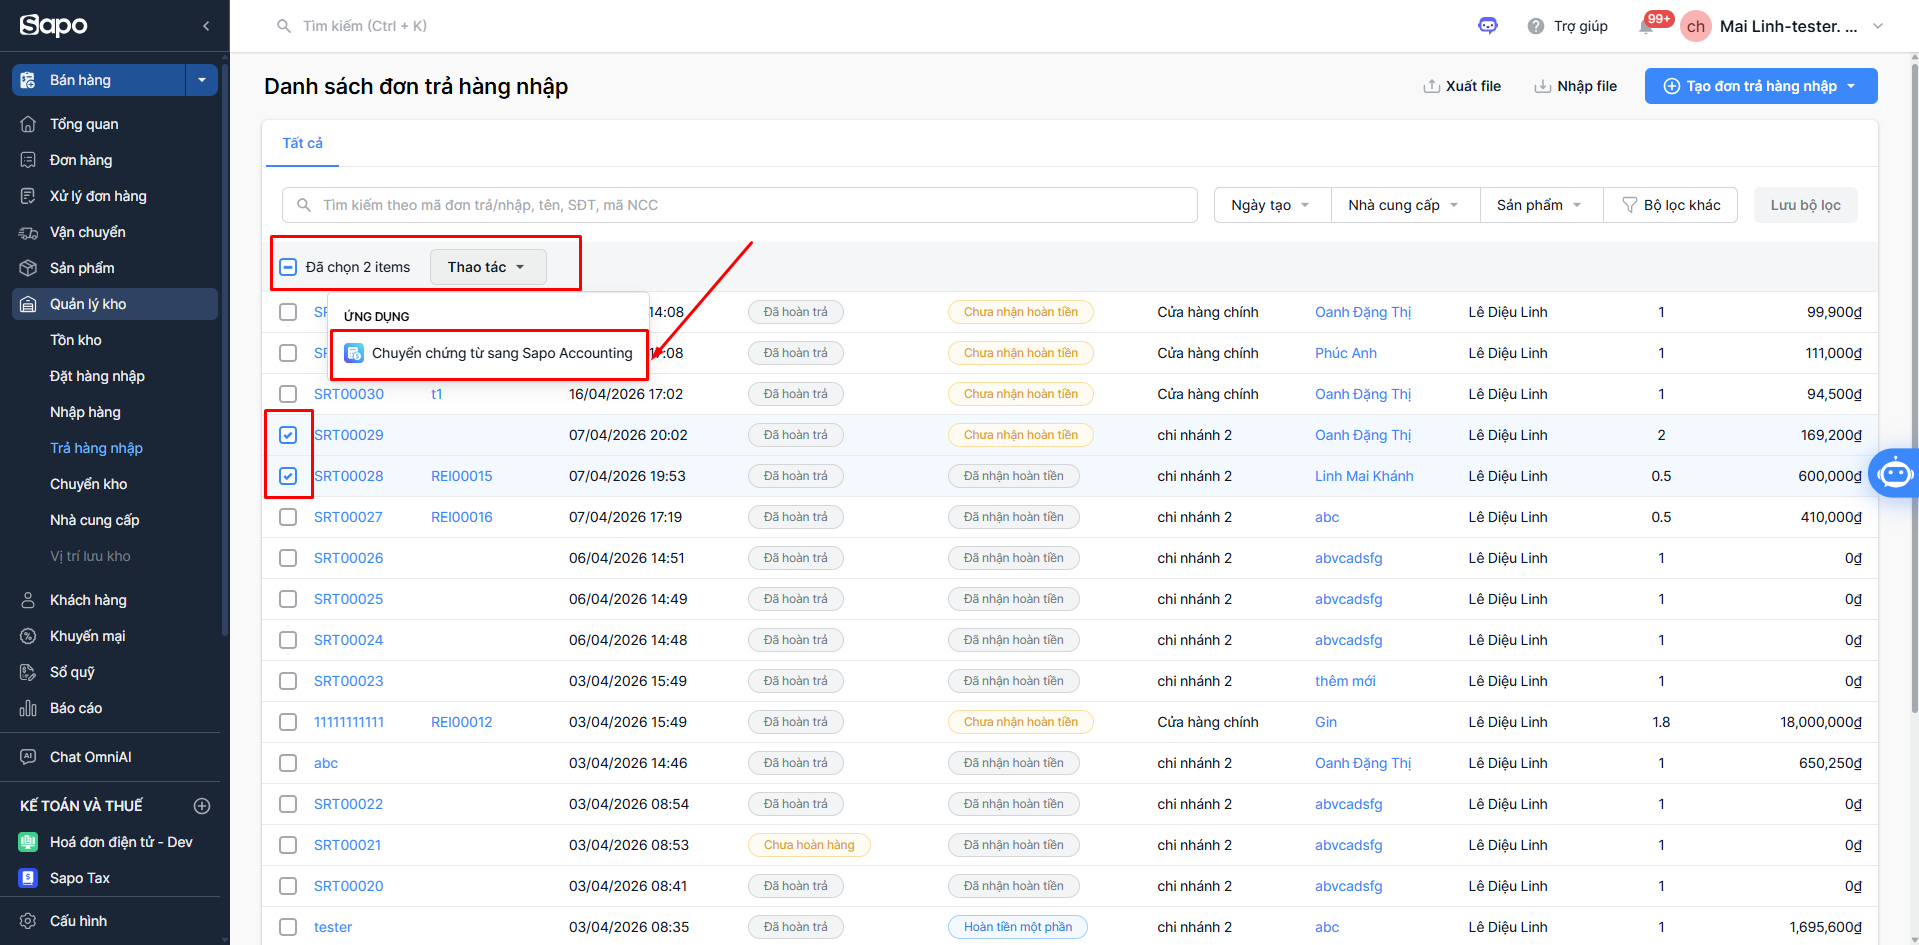Collapse sidebar with the chevron icon
1919x945 pixels.
point(206,26)
